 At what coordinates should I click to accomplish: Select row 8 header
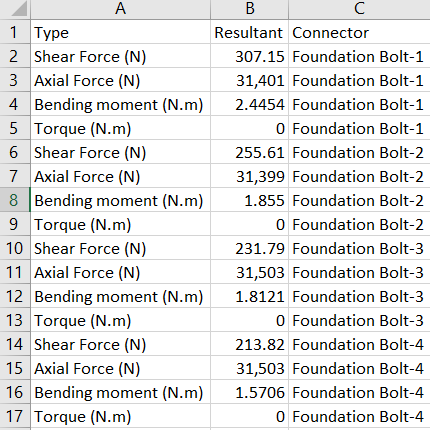[15, 200]
